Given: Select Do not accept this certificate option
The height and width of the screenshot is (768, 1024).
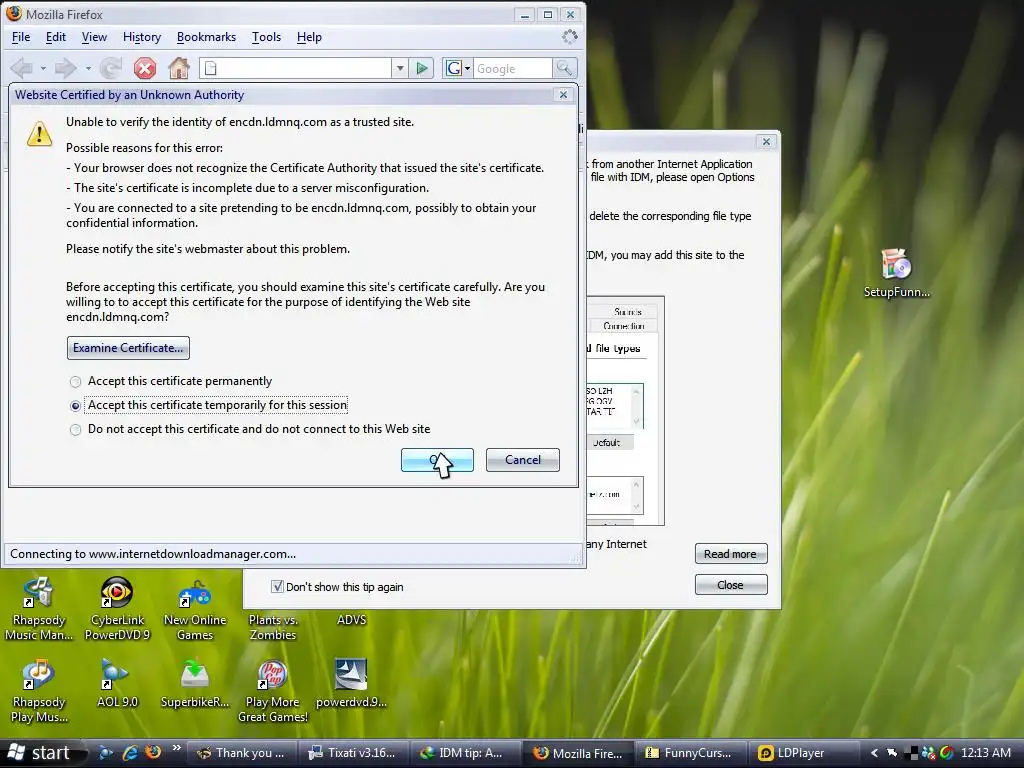Looking at the screenshot, I should tap(250, 429).
